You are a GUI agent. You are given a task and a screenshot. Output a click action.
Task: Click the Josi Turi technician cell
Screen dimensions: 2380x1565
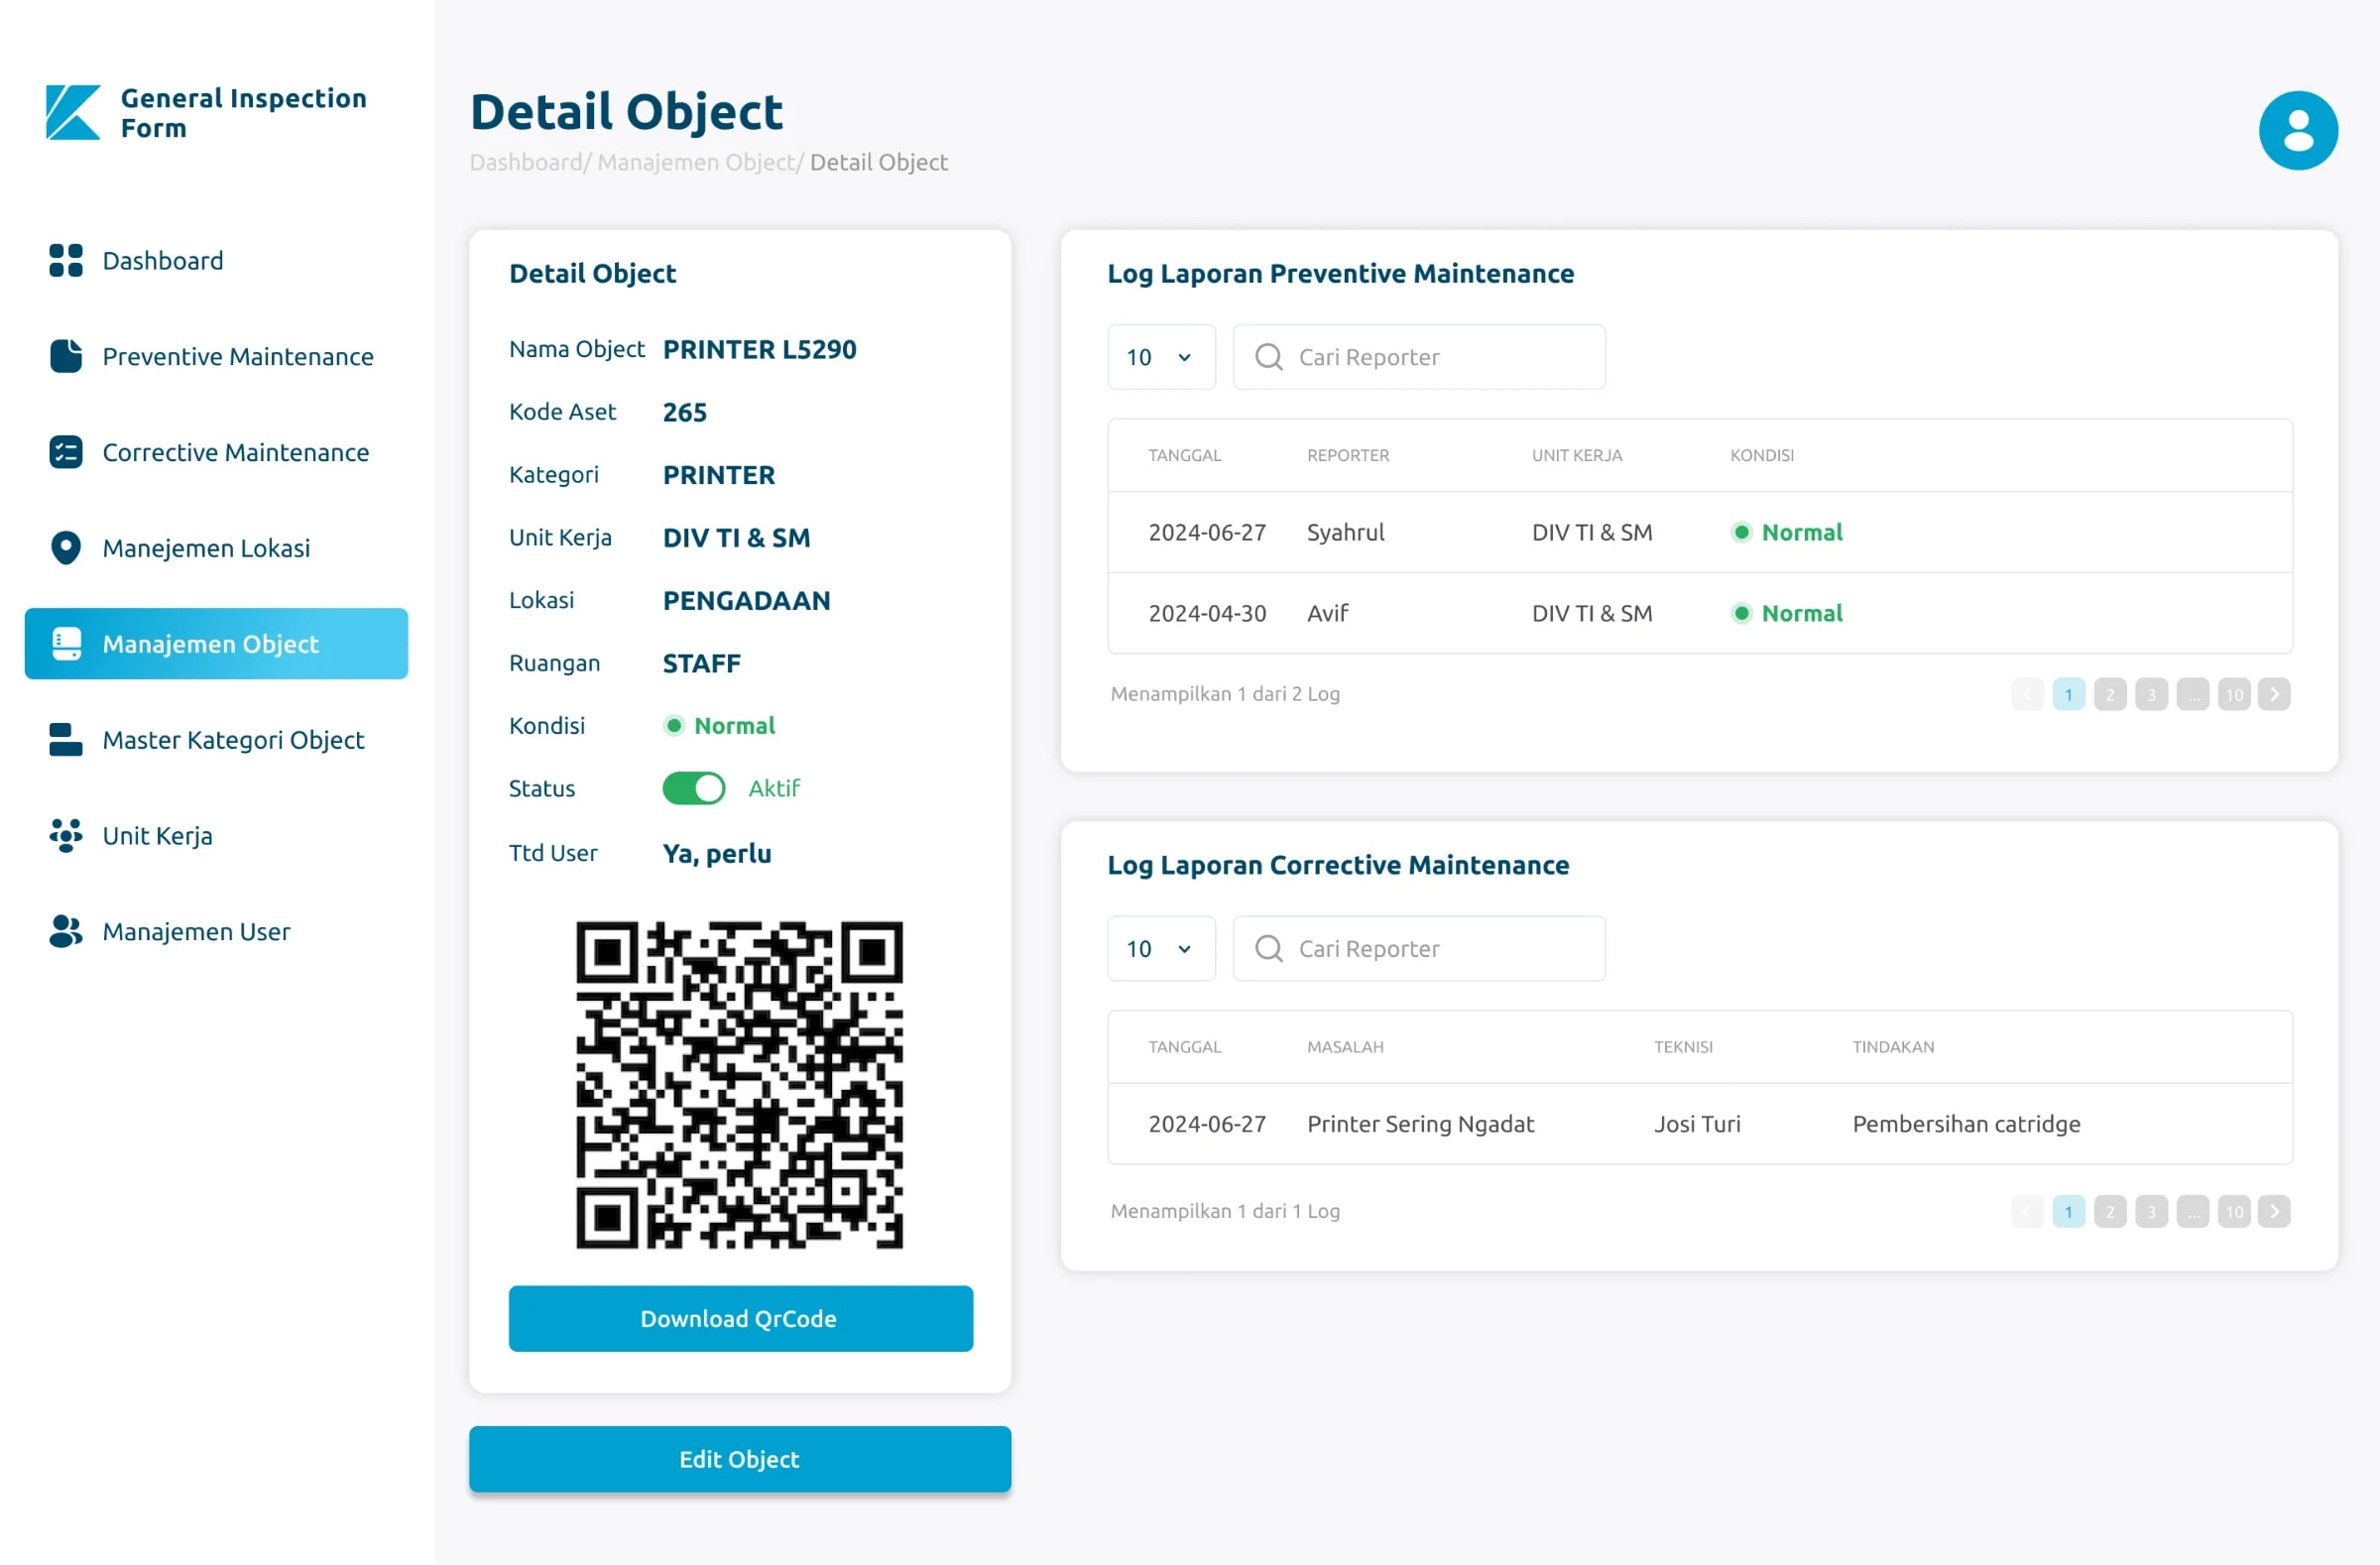(x=1697, y=1124)
